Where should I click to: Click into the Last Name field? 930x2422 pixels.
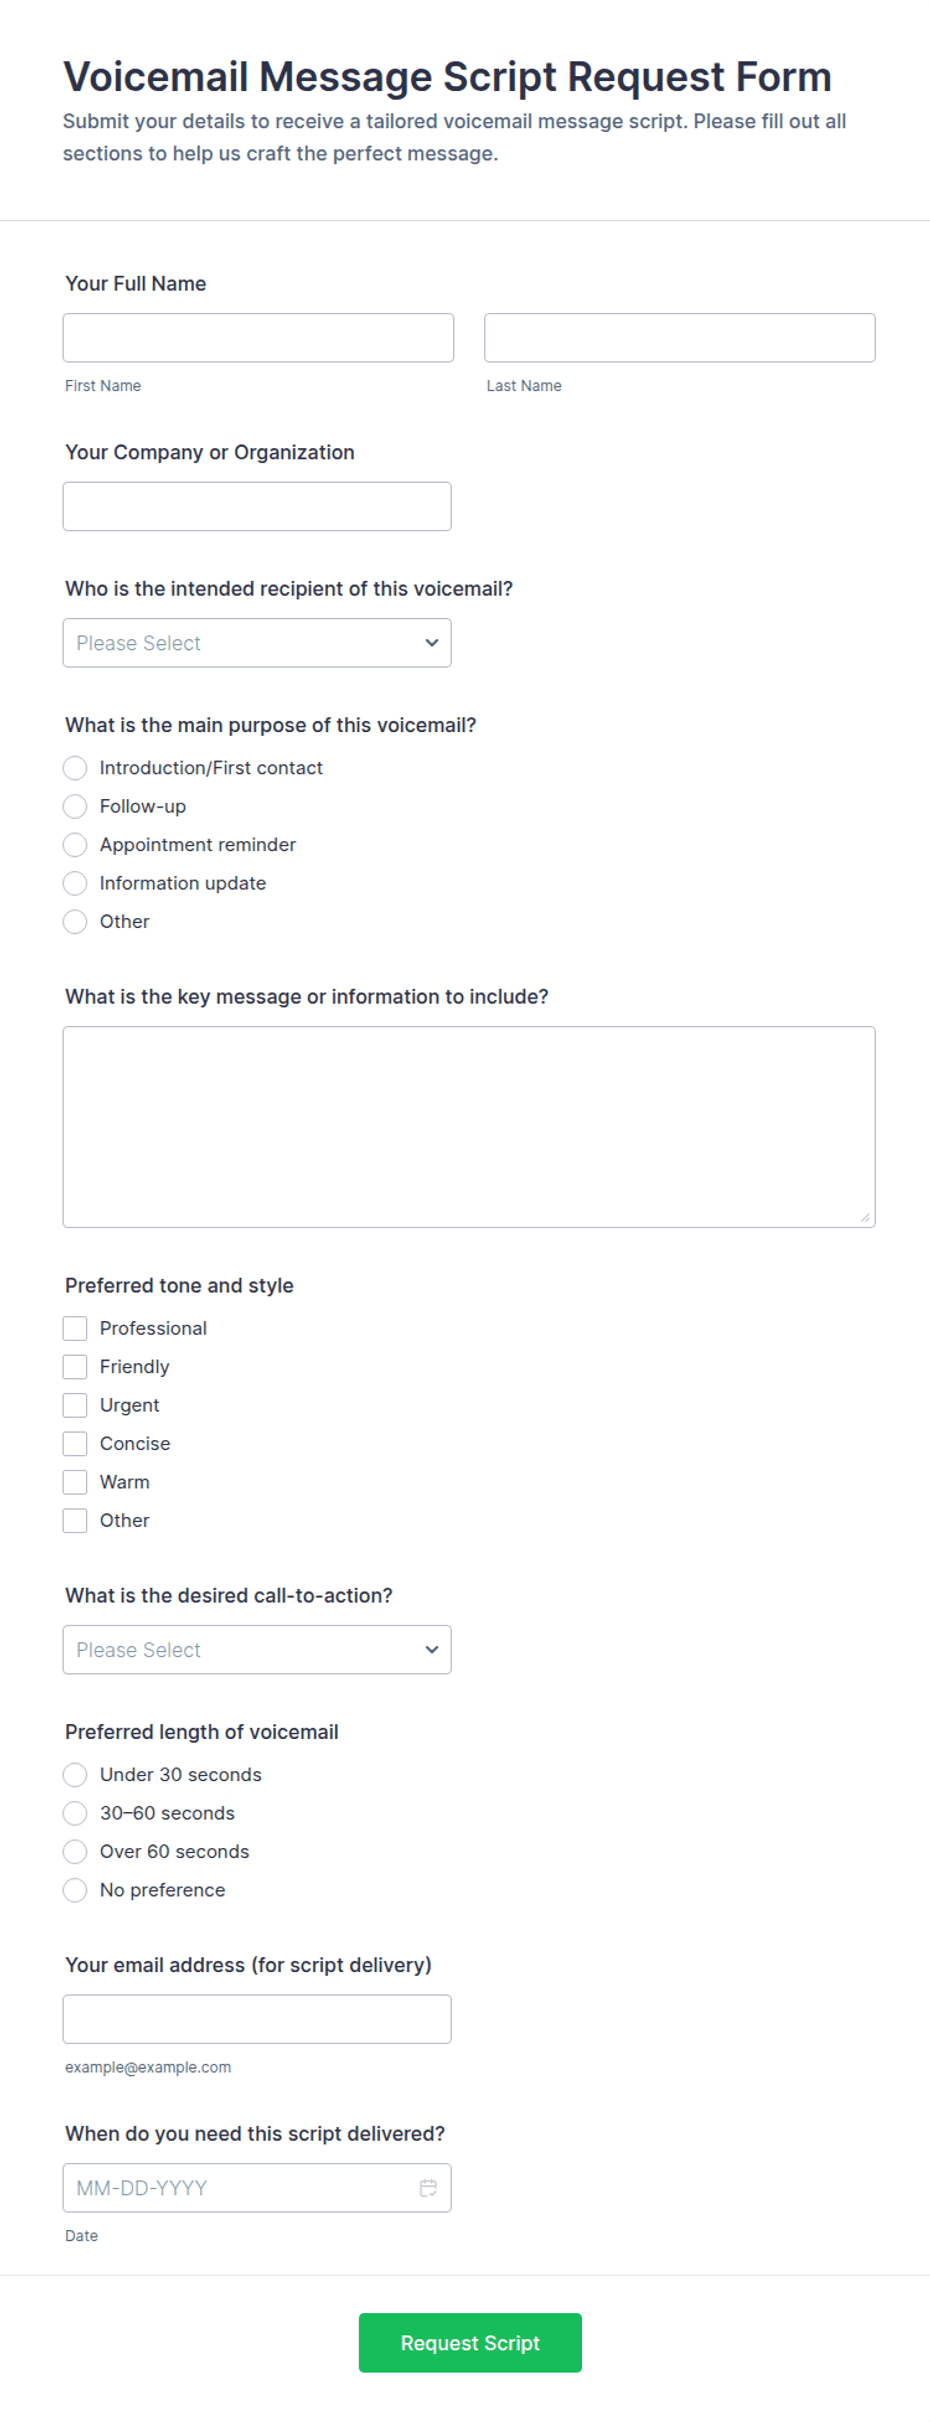(x=680, y=338)
